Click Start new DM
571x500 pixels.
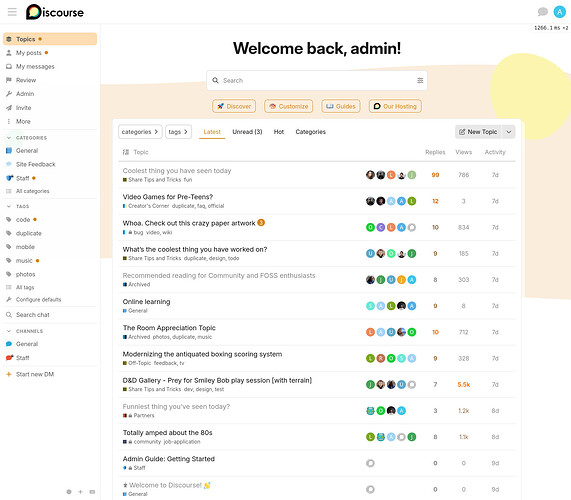50,374
